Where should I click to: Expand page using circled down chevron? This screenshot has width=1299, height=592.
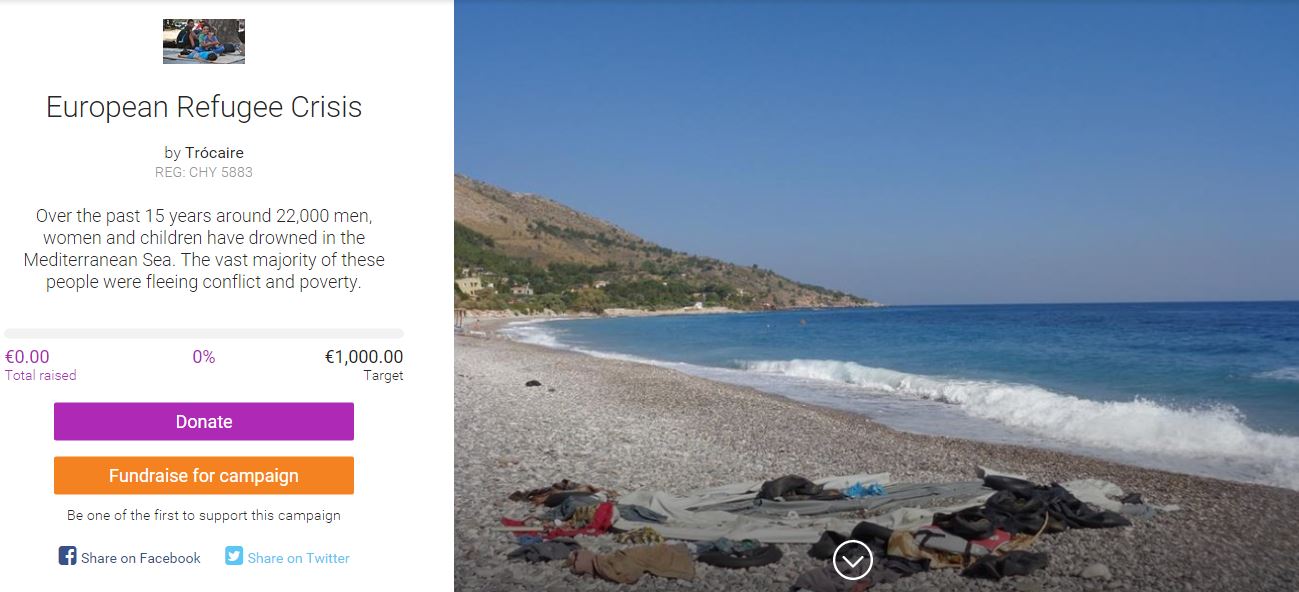click(x=853, y=561)
